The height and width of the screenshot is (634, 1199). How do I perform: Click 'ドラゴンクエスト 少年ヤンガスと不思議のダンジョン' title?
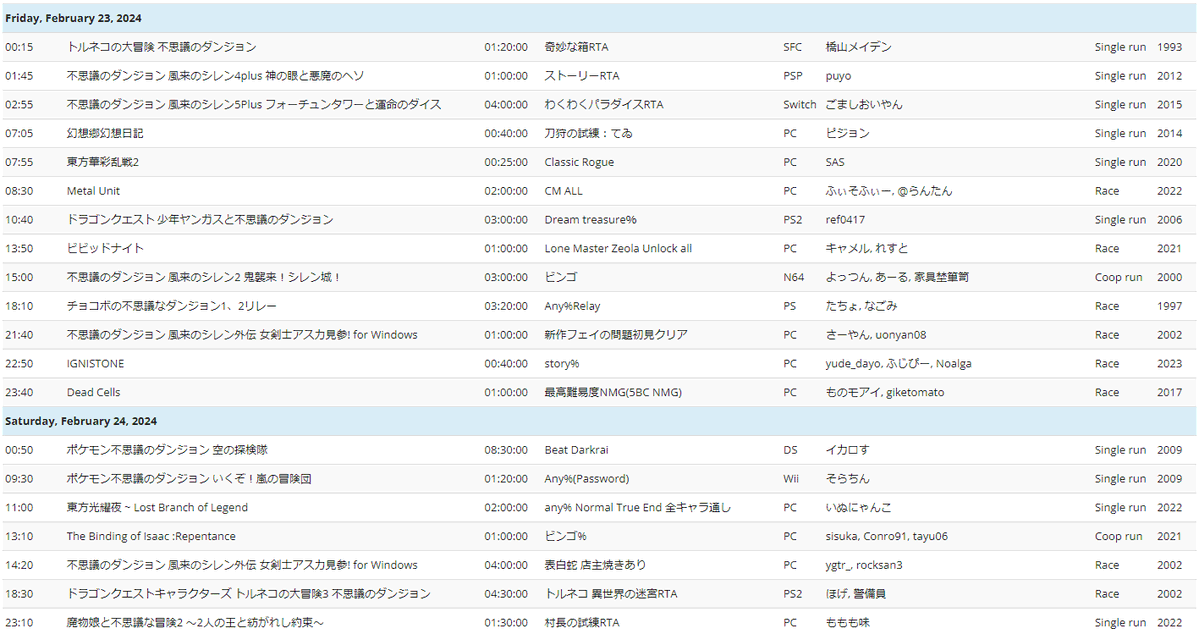[x=200, y=219]
